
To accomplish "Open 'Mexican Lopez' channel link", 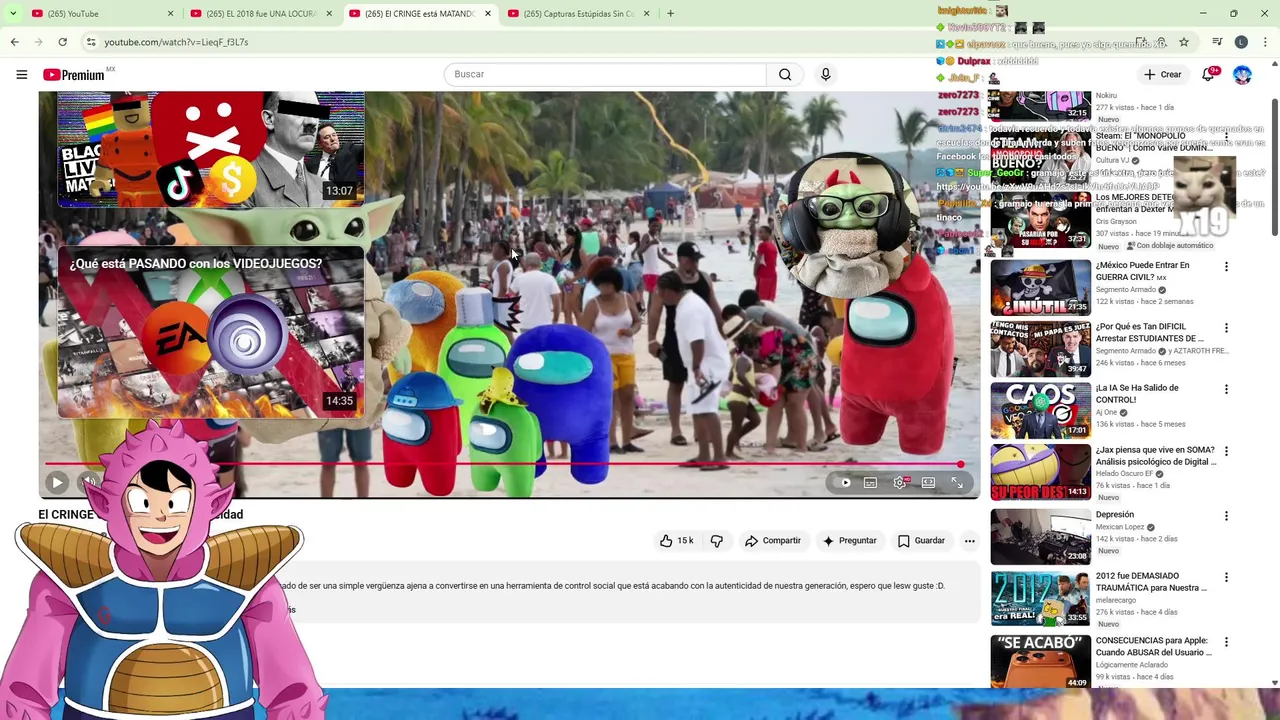I will point(1120,526).
